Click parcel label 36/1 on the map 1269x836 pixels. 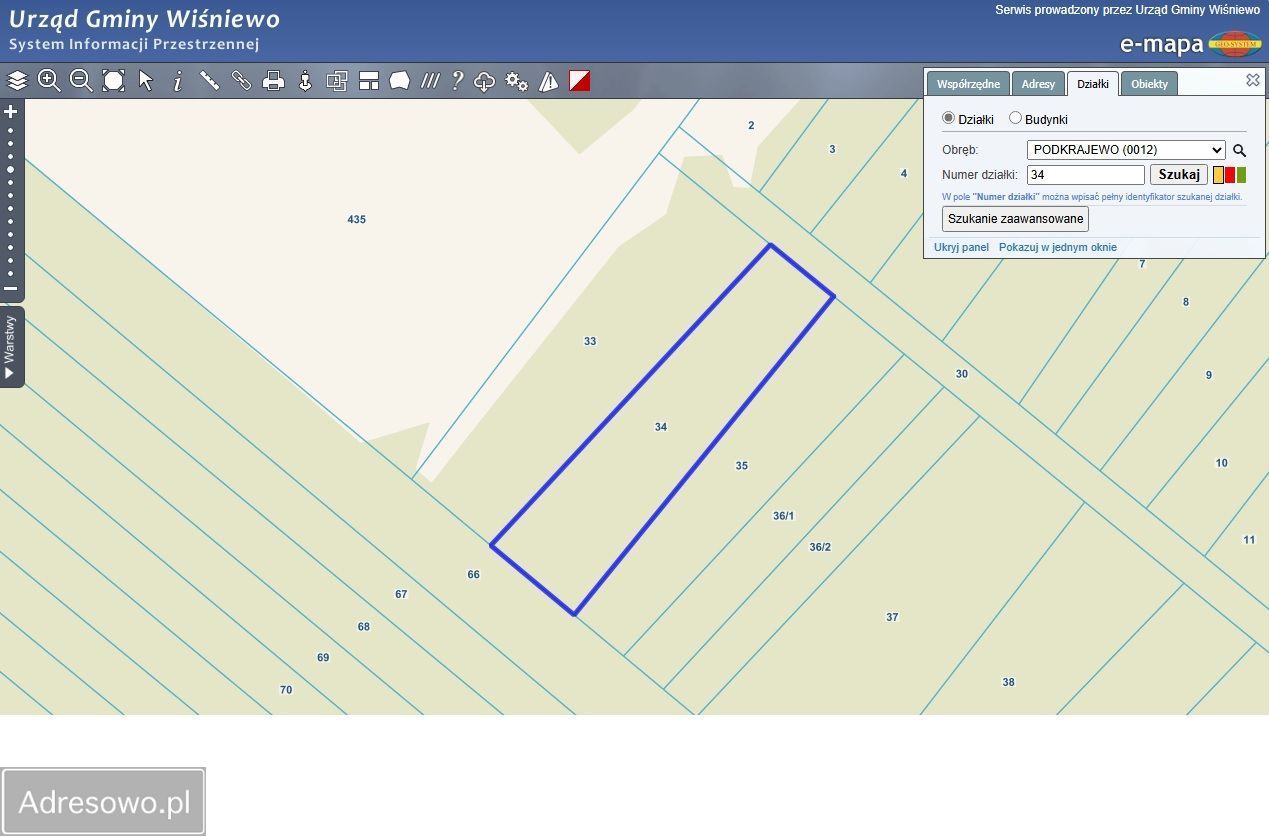783,516
